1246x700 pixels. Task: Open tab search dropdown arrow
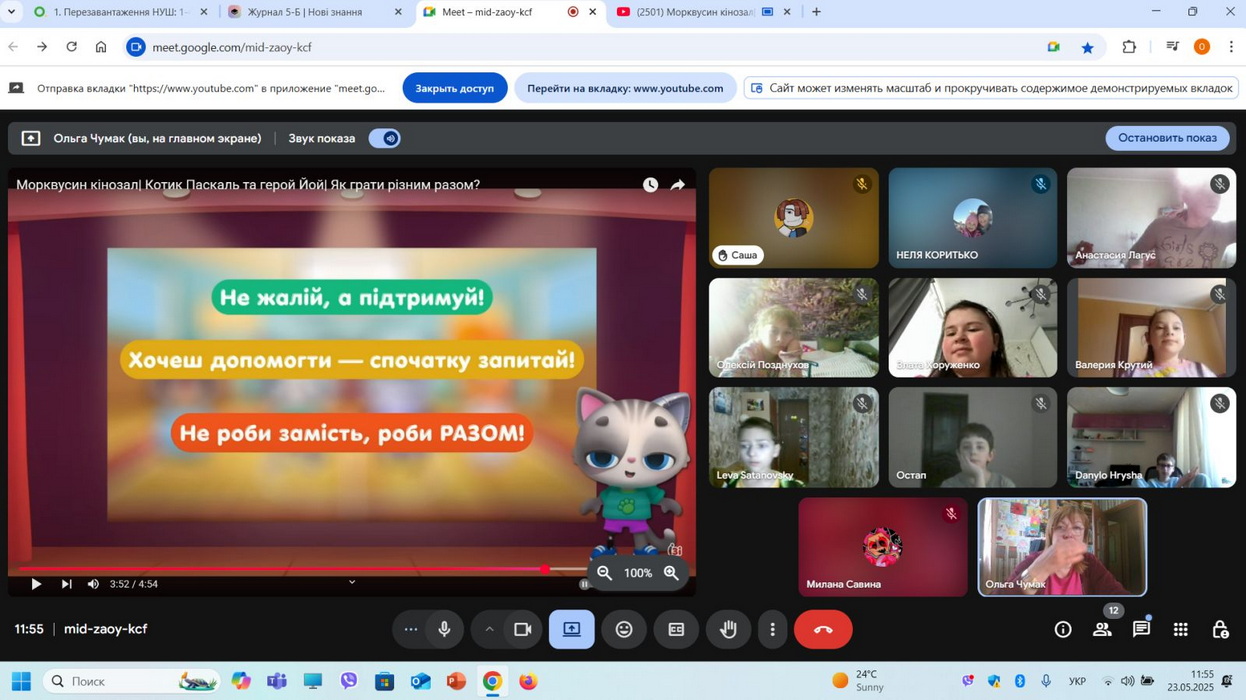click(11, 12)
